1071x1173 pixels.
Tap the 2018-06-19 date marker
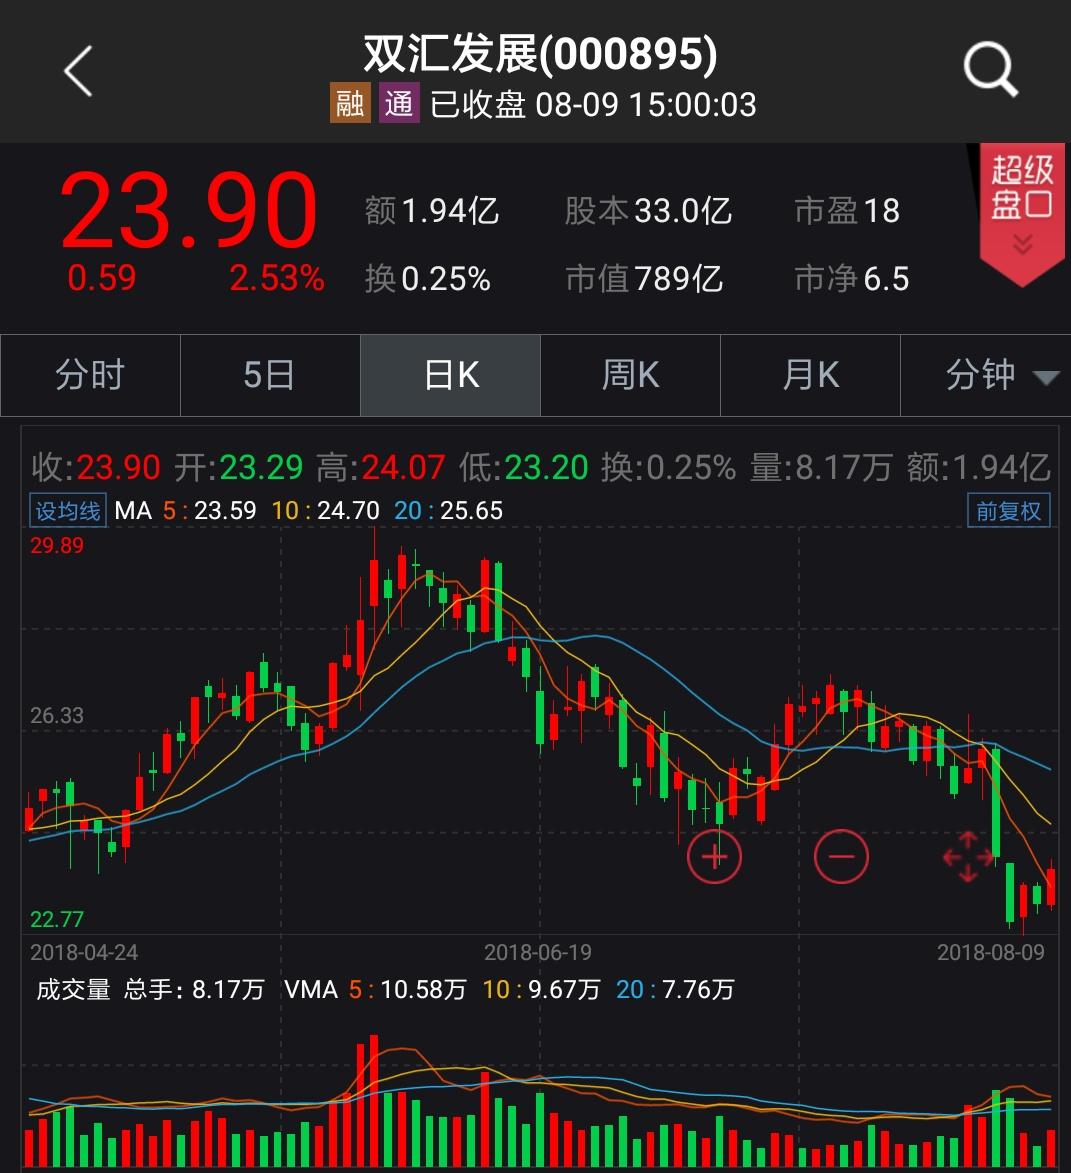click(x=537, y=952)
